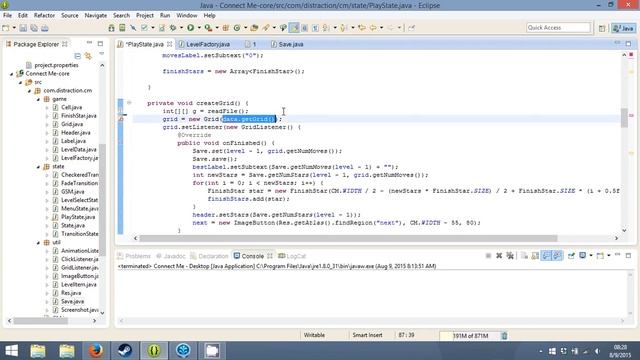Viewport: 640px width, 360px height.
Task: Open the File menu
Action: [7, 16]
